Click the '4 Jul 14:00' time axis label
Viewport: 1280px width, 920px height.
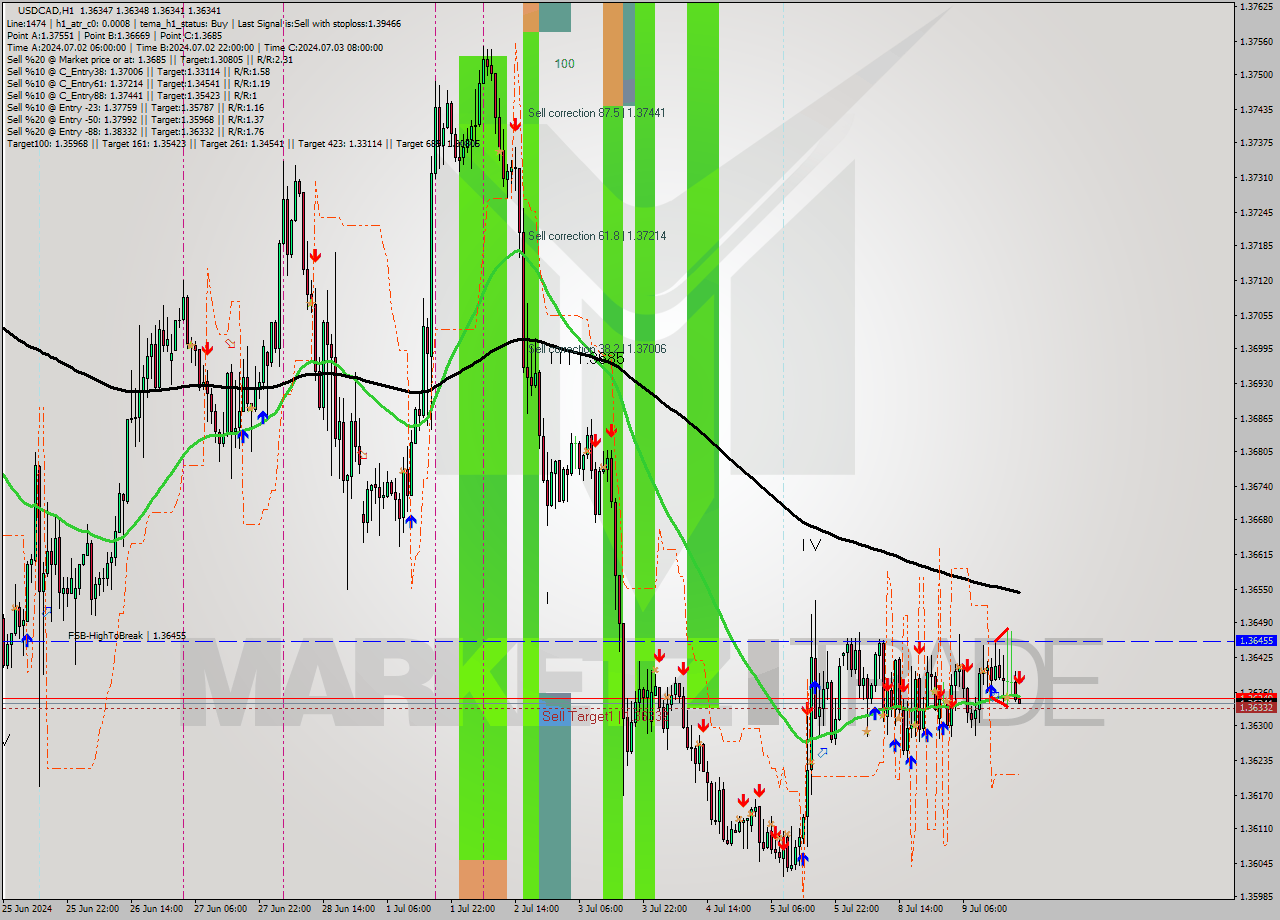731,909
